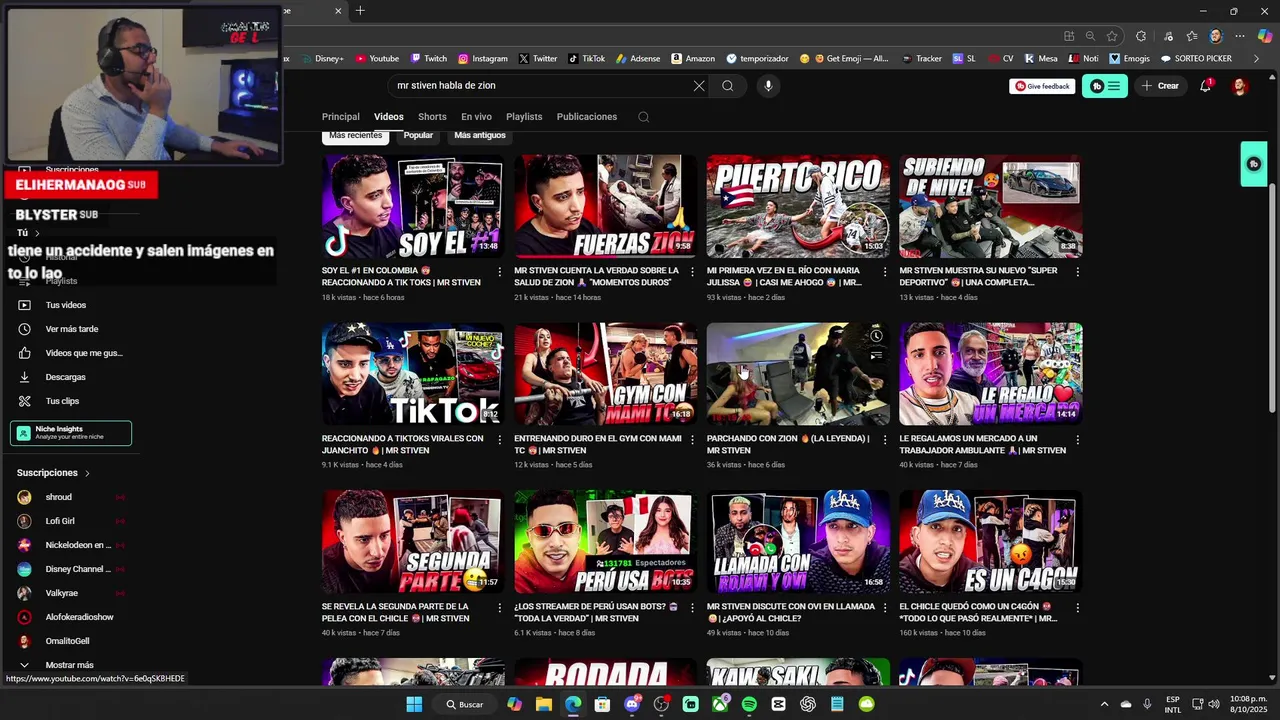Switch to the En vivo tab
The width and height of the screenshot is (1280, 720).
click(476, 117)
